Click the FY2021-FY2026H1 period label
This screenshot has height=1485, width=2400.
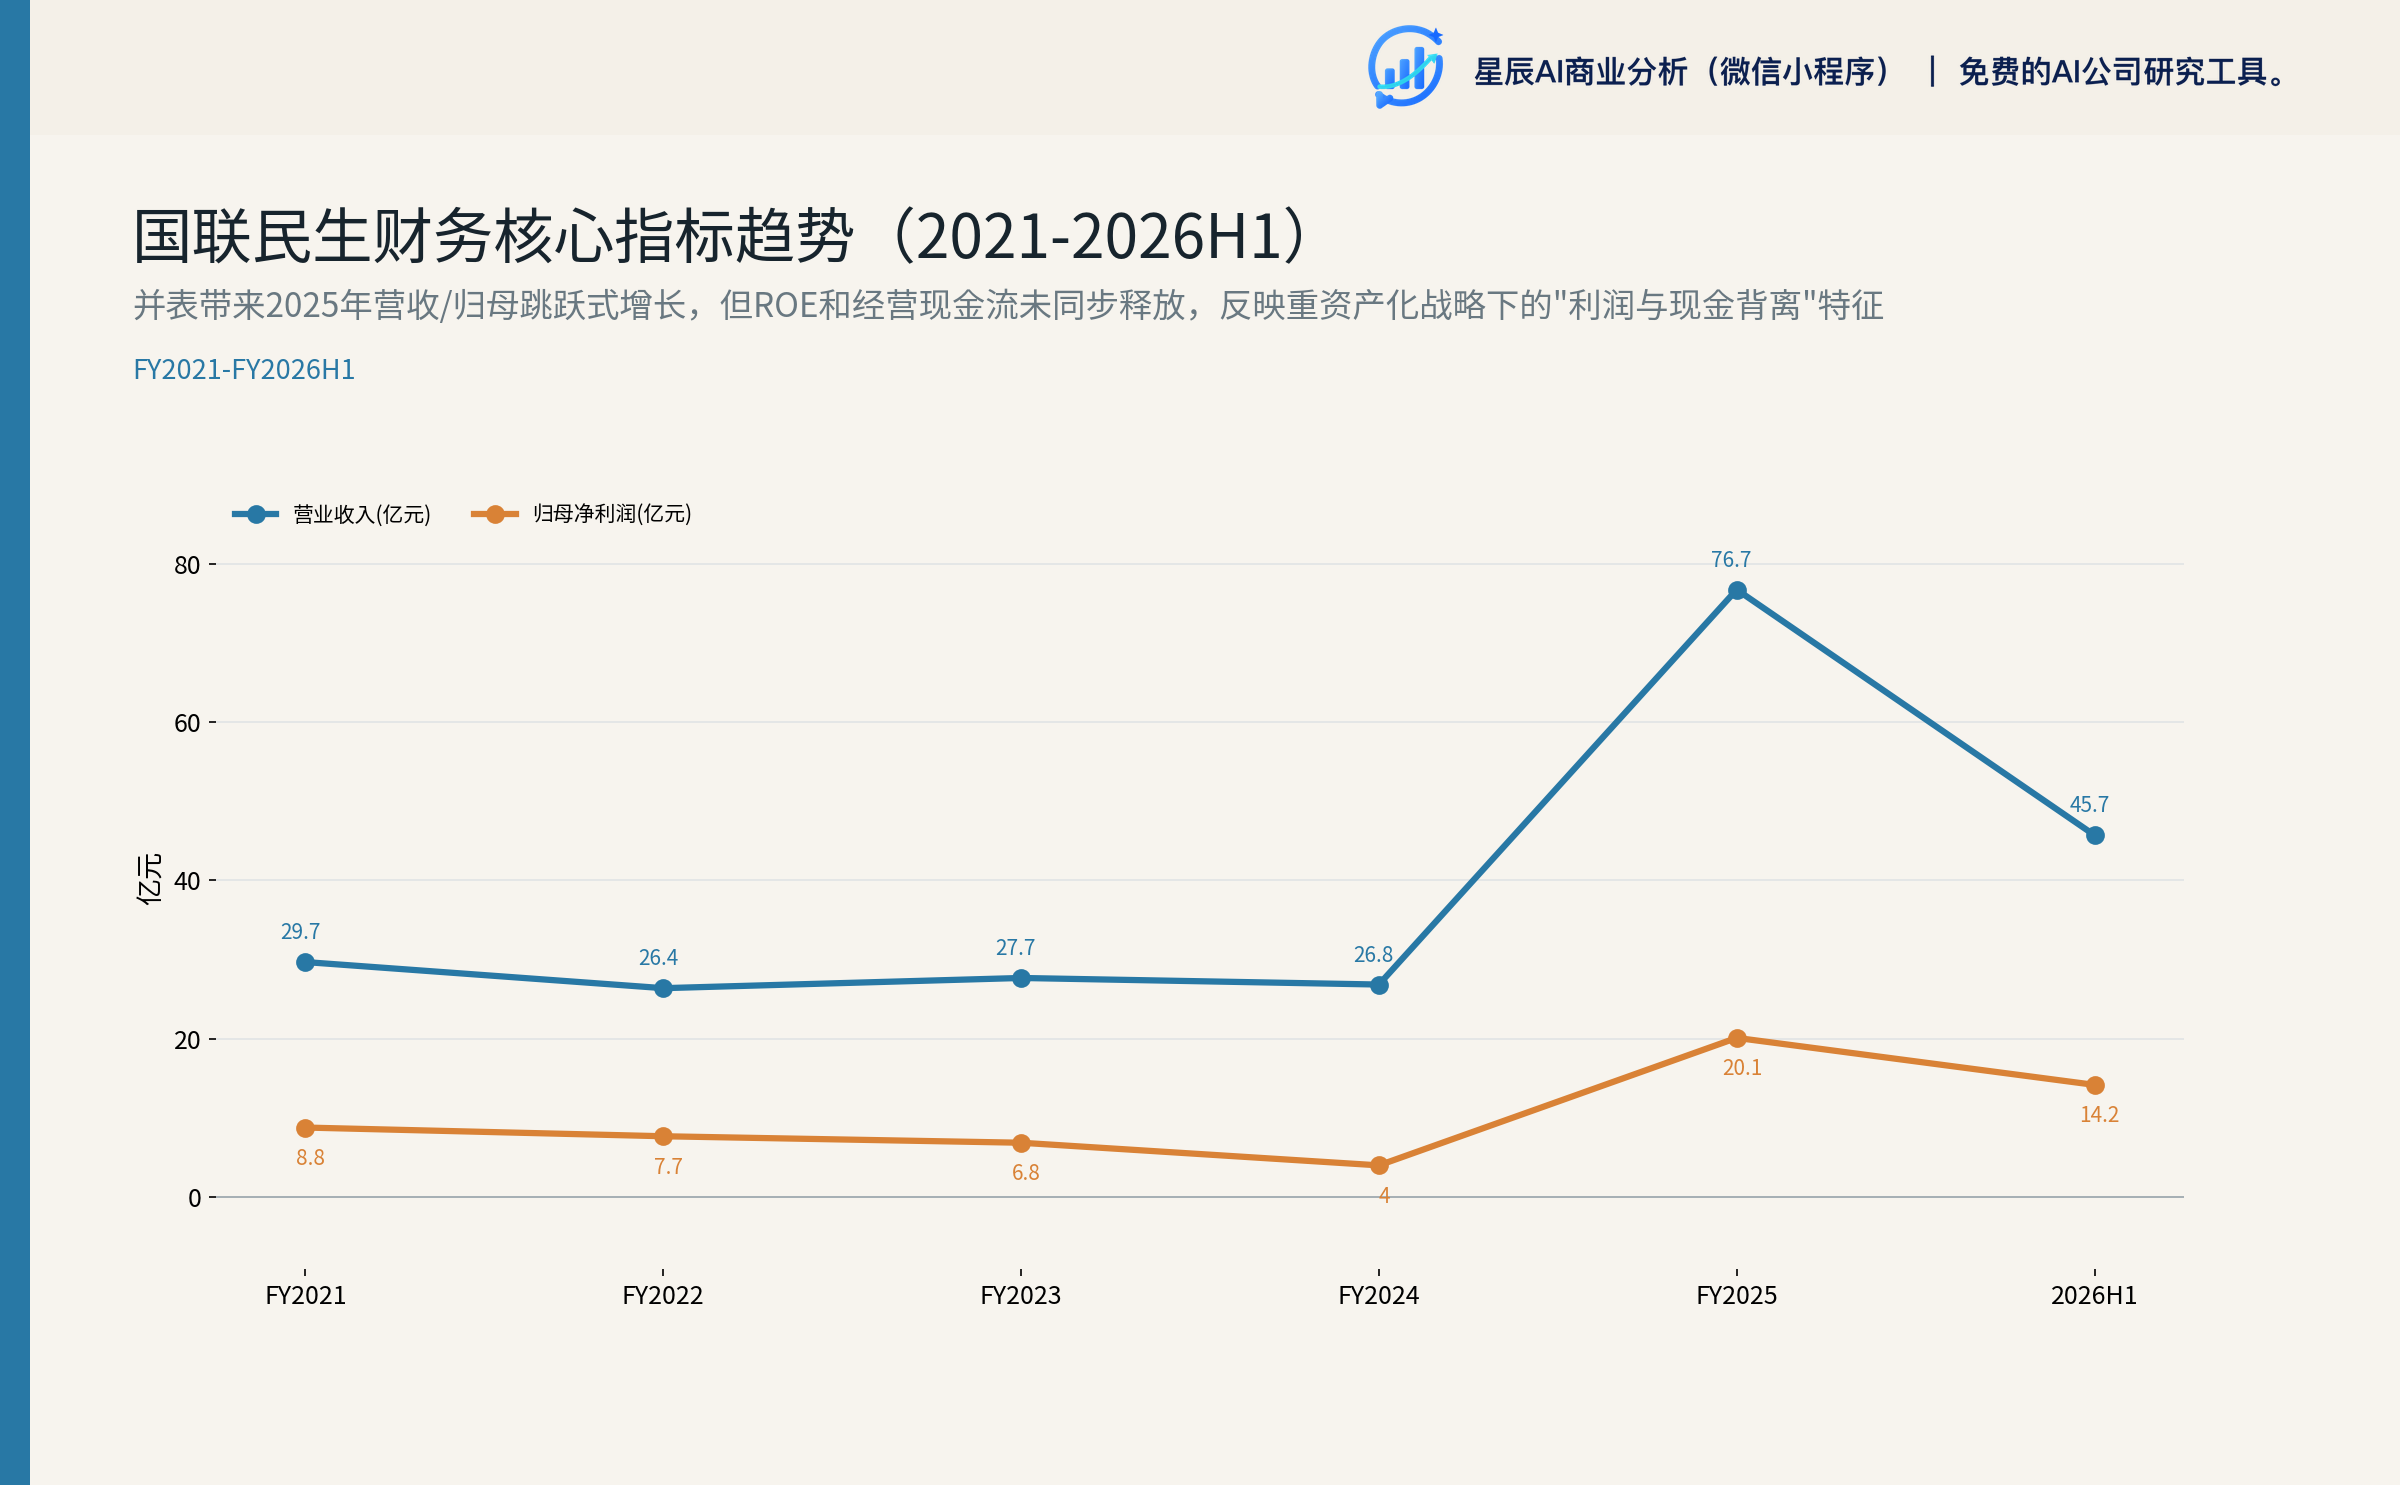[244, 370]
